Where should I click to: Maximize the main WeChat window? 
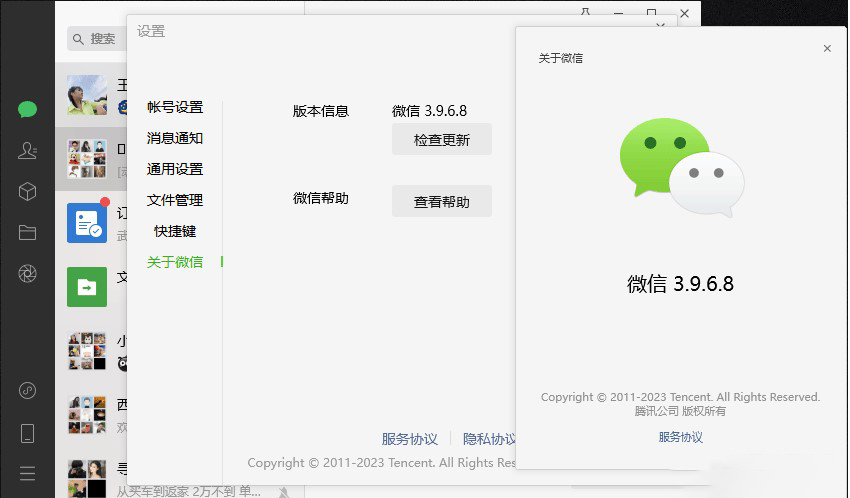(x=652, y=12)
